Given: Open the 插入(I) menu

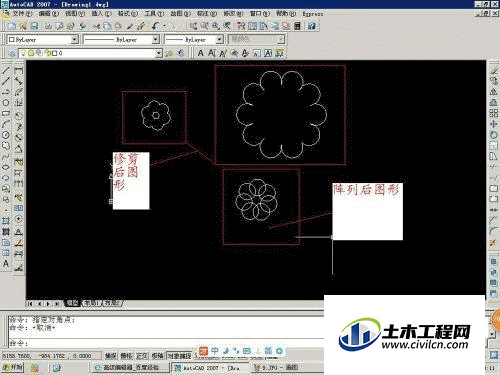Looking at the screenshot, I should [x=101, y=14].
